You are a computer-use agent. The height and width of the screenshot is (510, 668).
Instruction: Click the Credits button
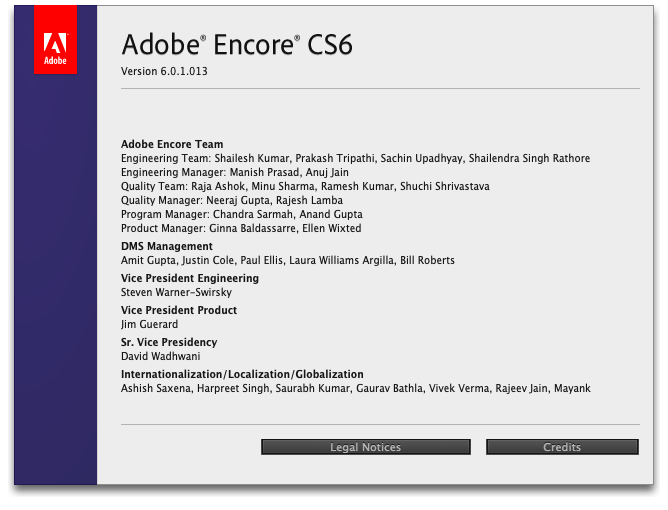pyautogui.click(x=562, y=447)
